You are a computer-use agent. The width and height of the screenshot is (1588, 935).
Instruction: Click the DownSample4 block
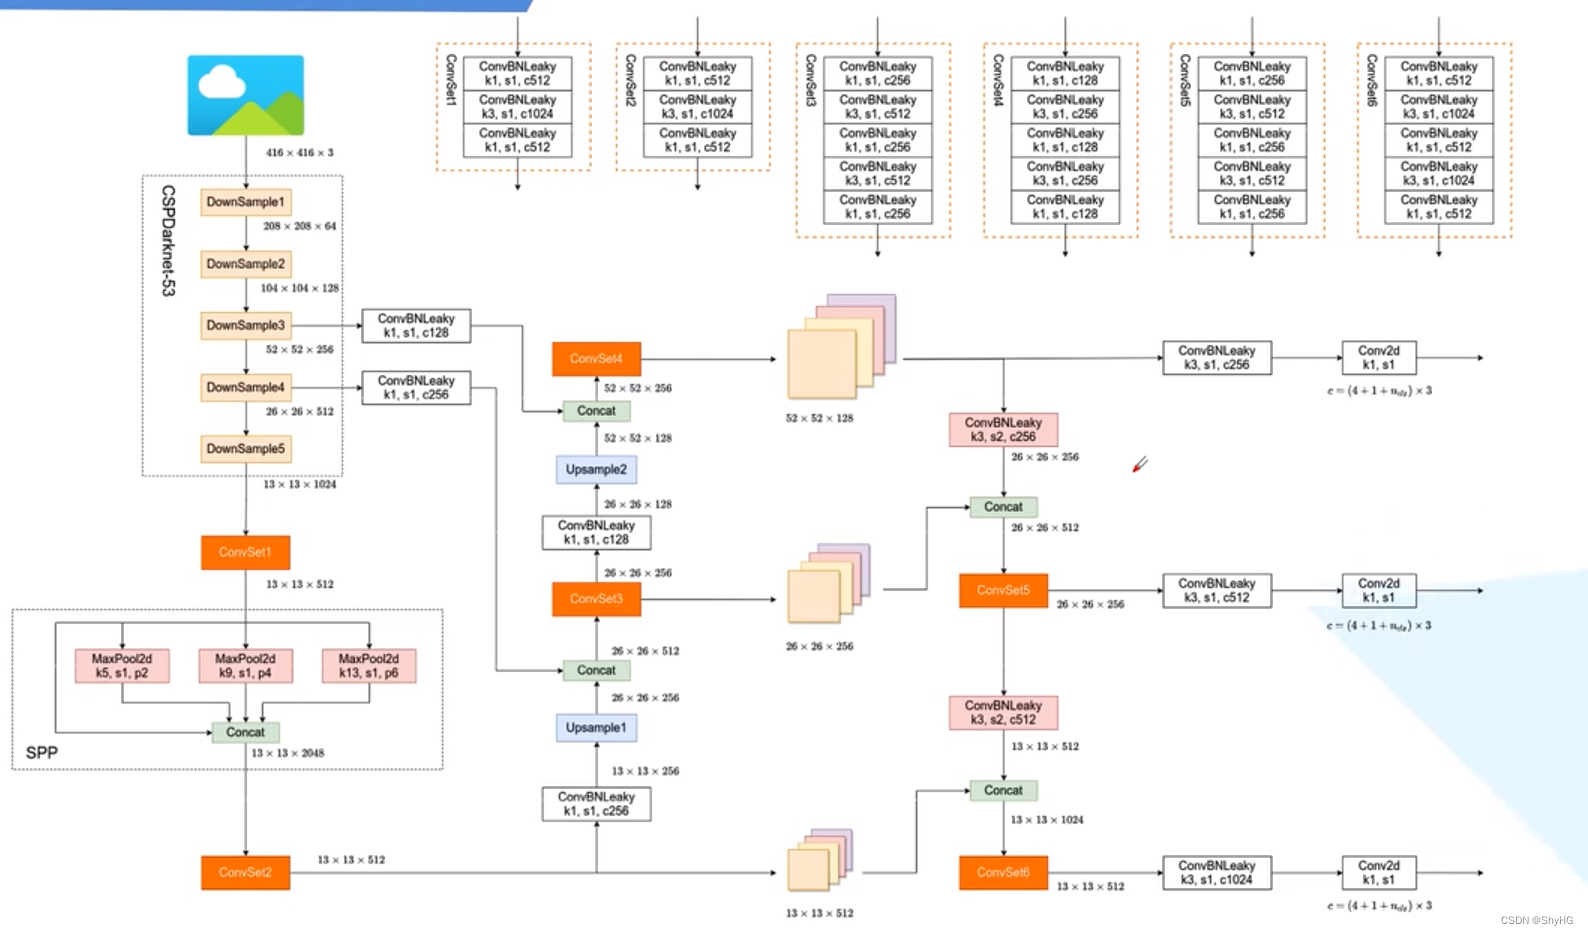[x=246, y=387]
